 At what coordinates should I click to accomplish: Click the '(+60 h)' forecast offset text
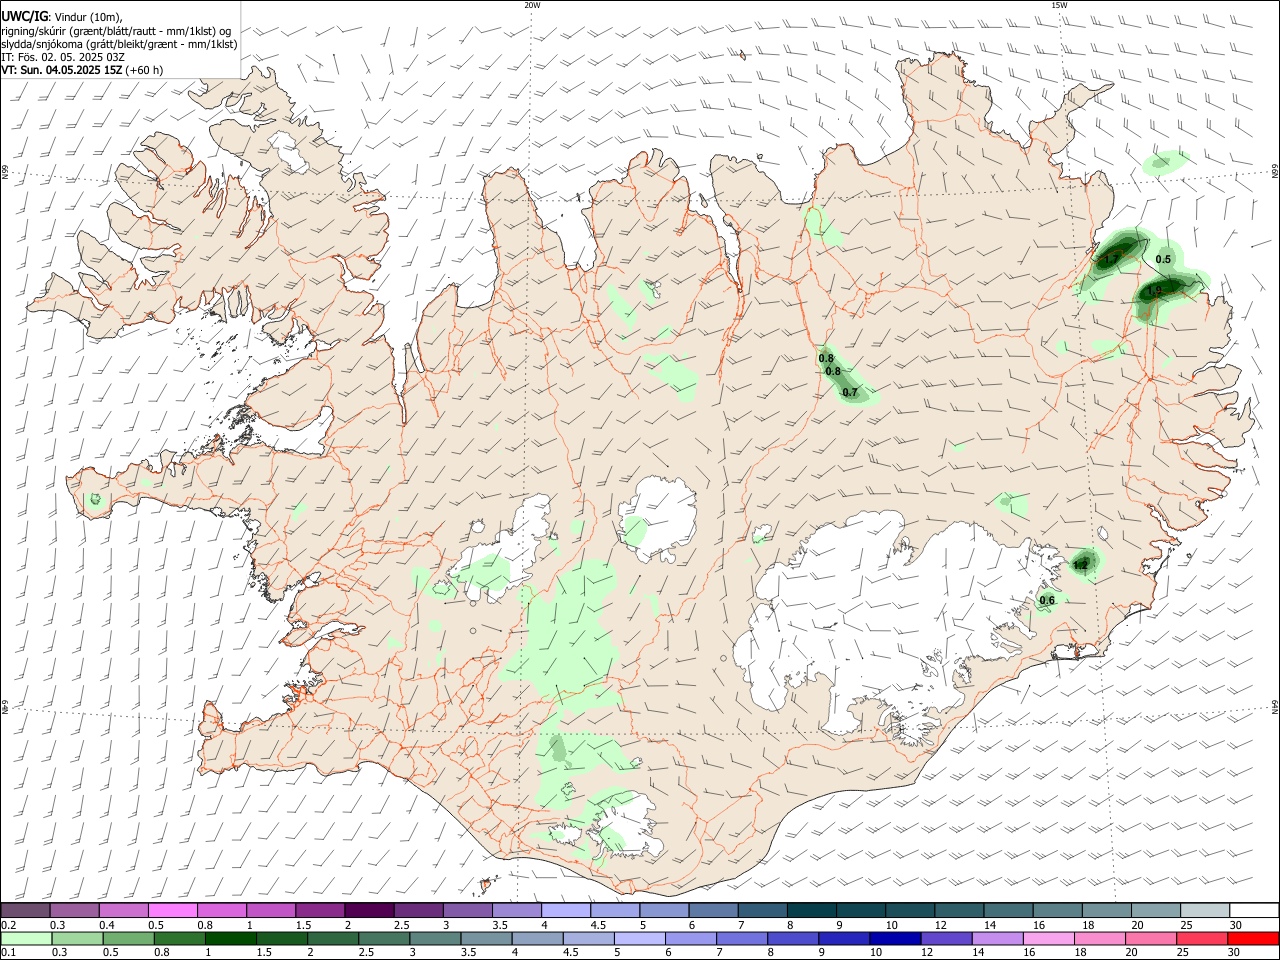pyautogui.click(x=145, y=70)
